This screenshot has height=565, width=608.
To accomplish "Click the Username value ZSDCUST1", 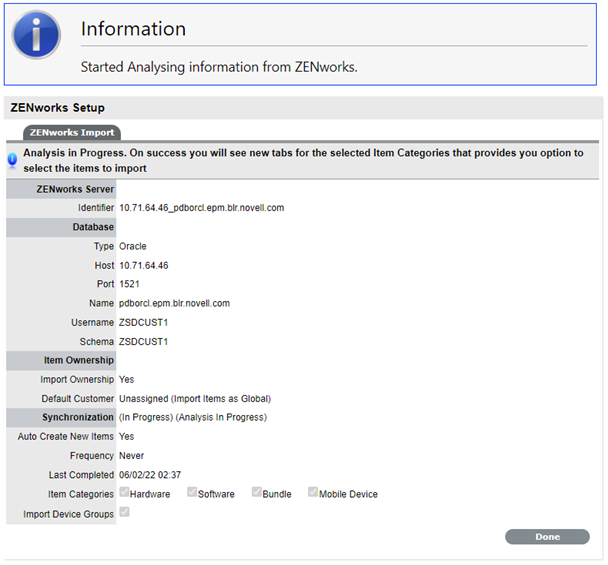I will click(x=143, y=323).
